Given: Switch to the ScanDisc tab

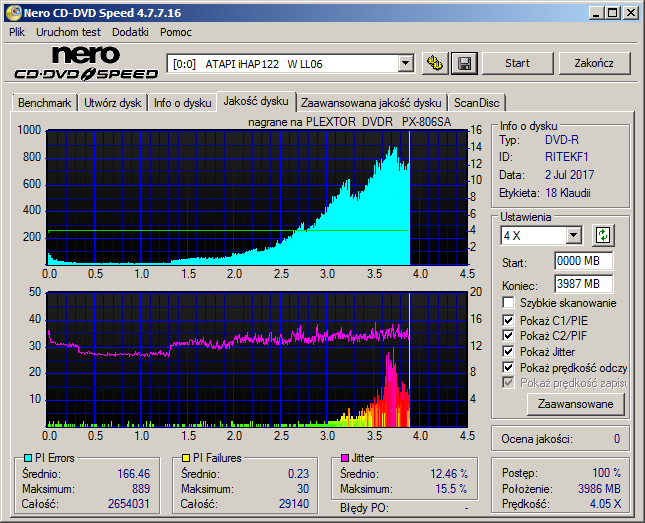Looking at the screenshot, I should tap(476, 103).
